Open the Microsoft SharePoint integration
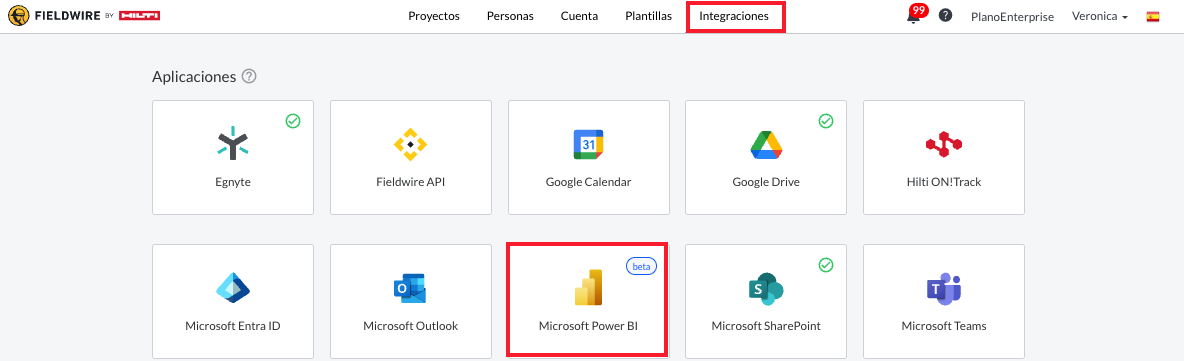This screenshot has height=361, width=1184. 766,301
